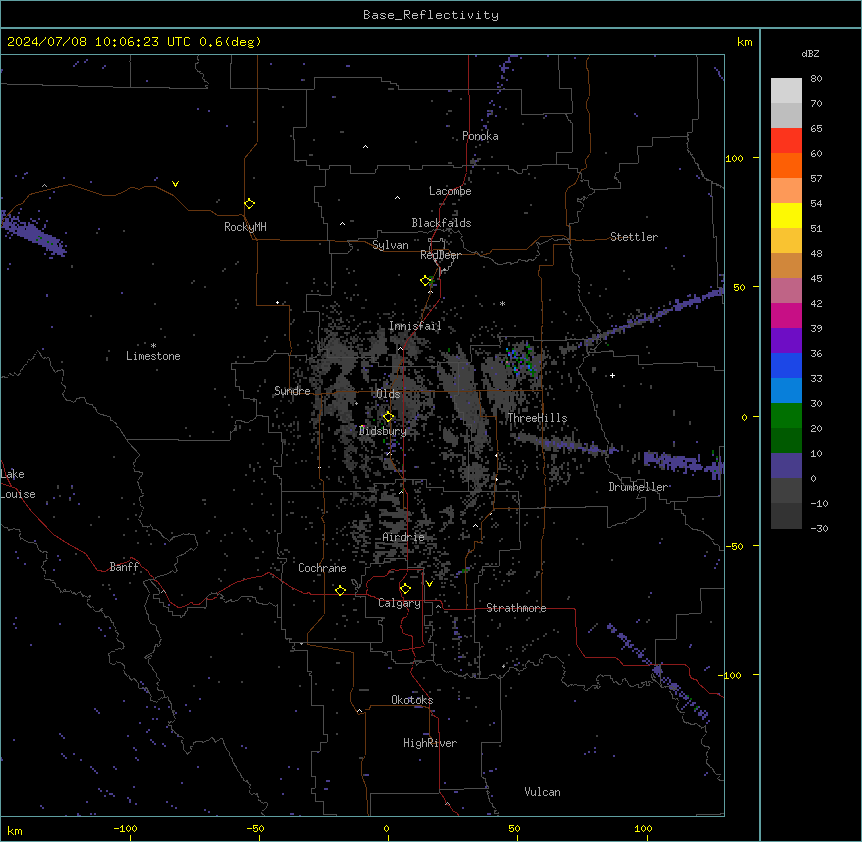Select the Lacombe map label
The height and width of the screenshot is (842, 862).
tap(450, 191)
